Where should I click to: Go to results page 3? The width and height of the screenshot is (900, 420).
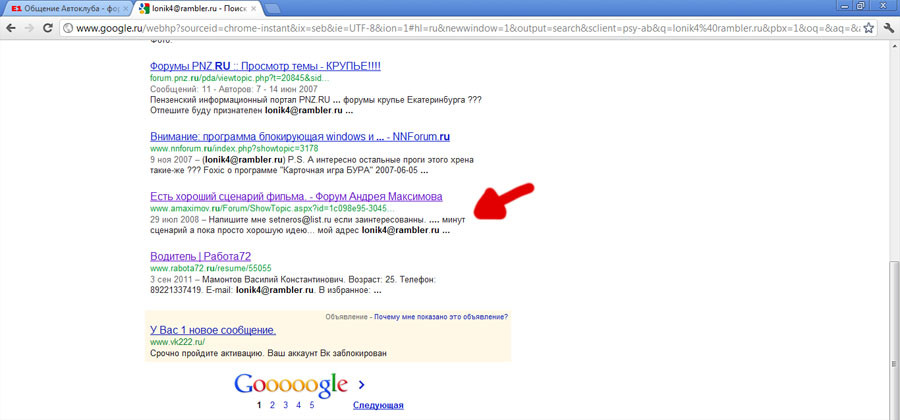point(285,405)
